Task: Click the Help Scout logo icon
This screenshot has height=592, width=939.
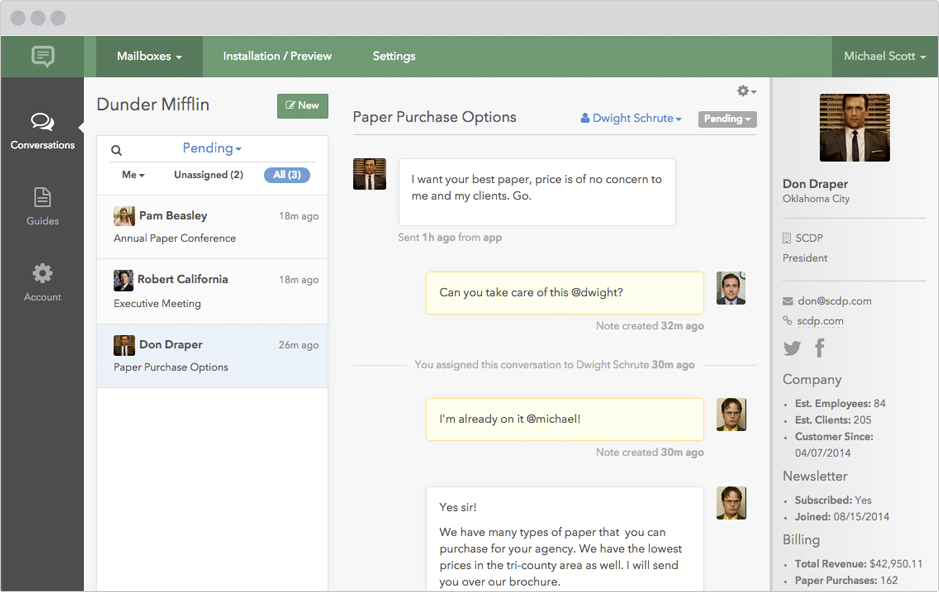Action: (42, 56)
